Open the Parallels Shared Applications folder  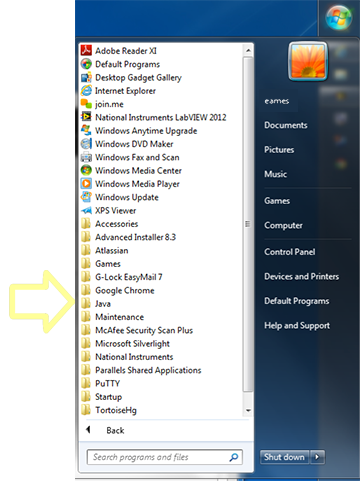coord(141,370)
